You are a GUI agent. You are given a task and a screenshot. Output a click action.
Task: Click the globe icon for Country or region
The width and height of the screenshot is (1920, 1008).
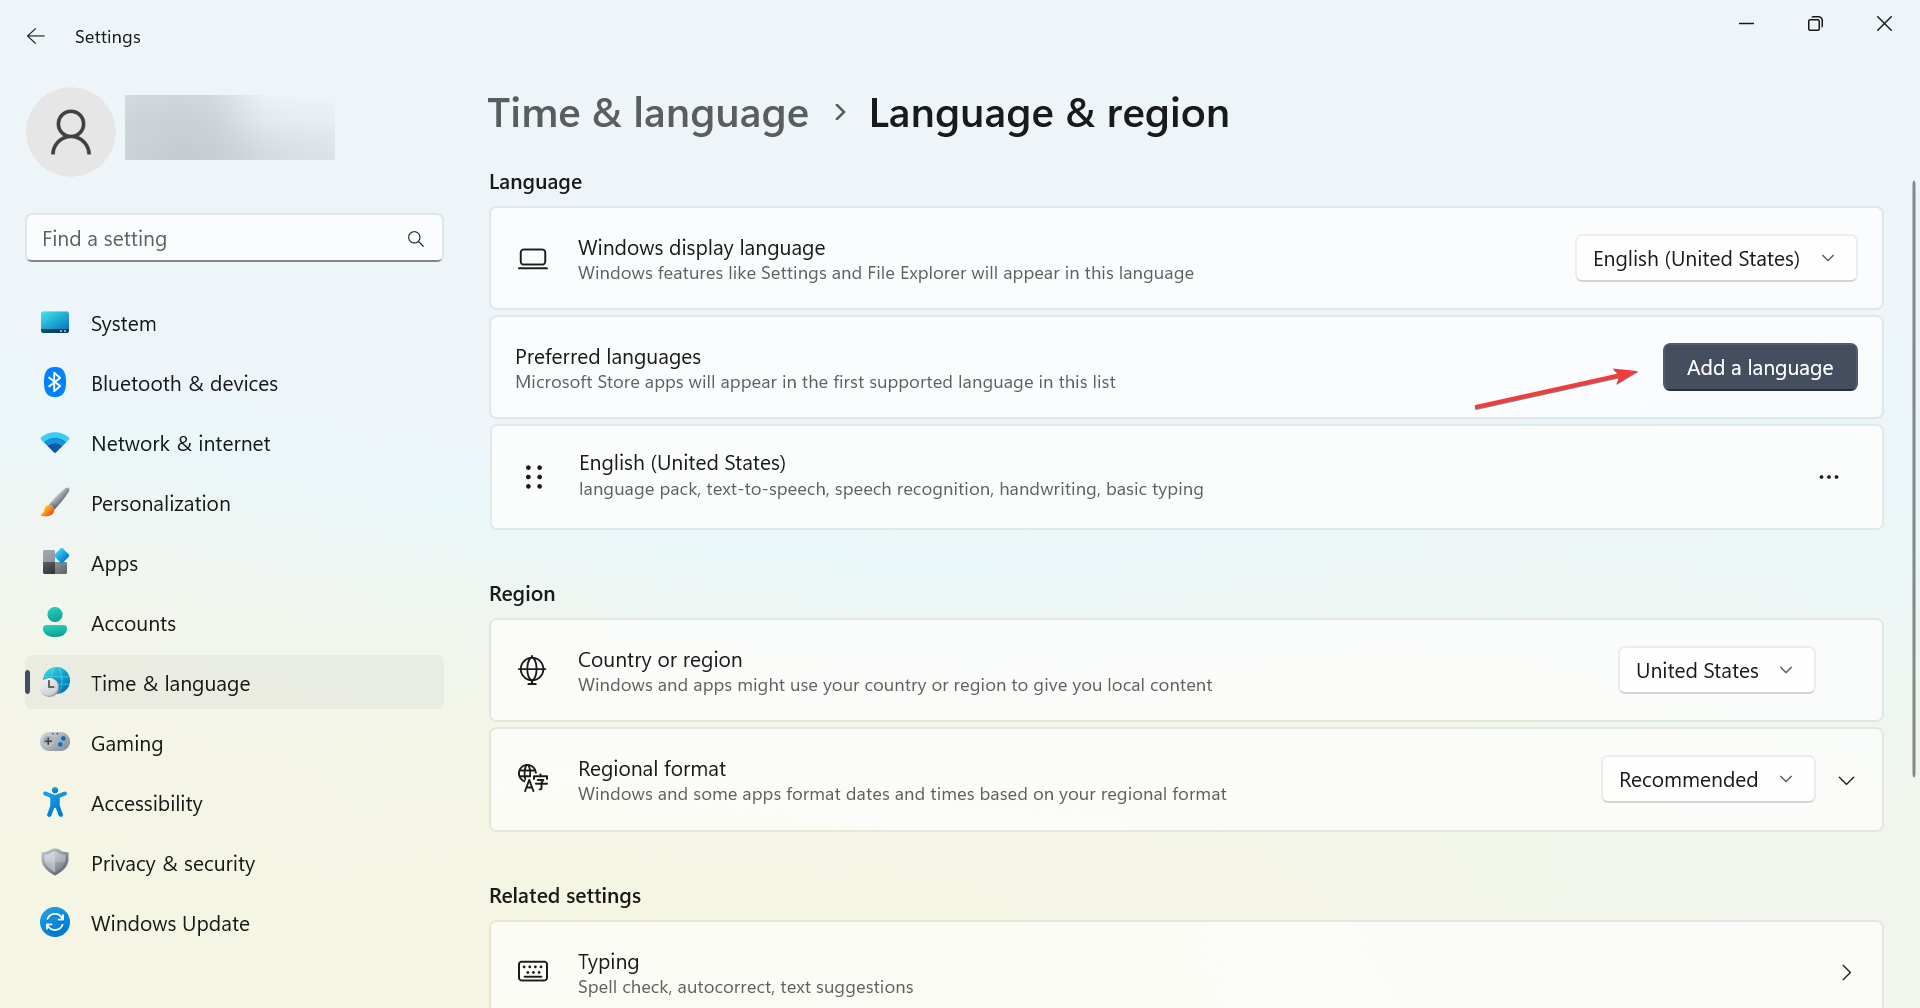point(532,670)
